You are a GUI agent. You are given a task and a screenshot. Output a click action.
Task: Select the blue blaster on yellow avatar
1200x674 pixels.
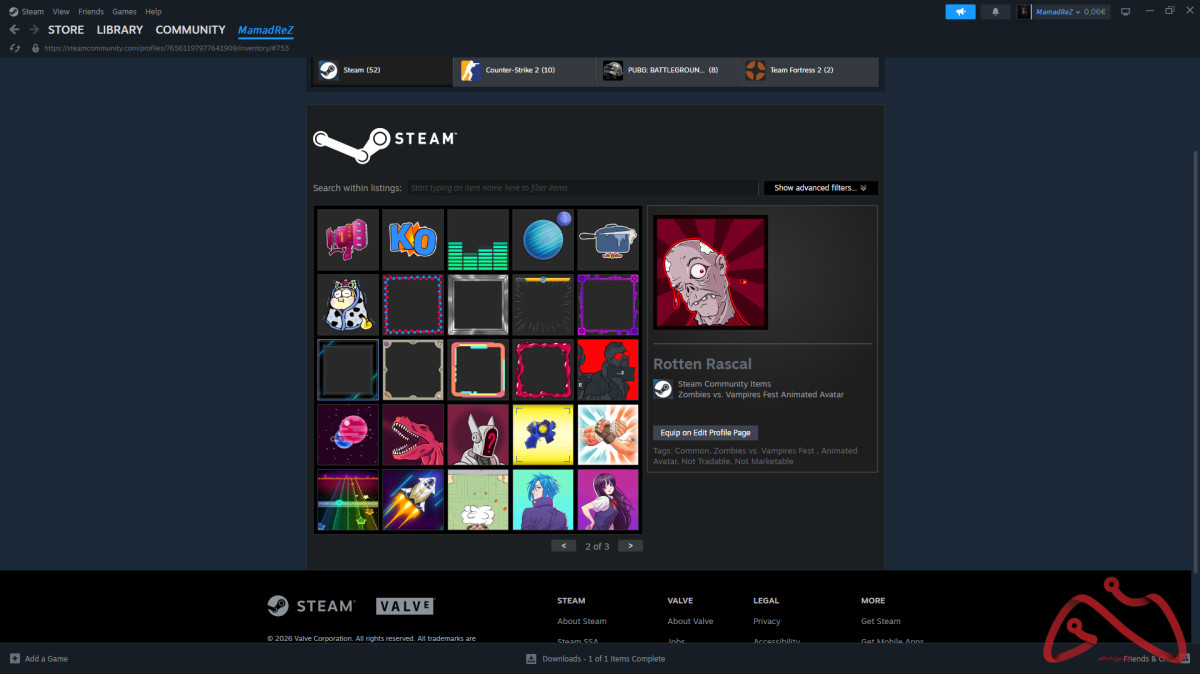[x=543, y=435]
